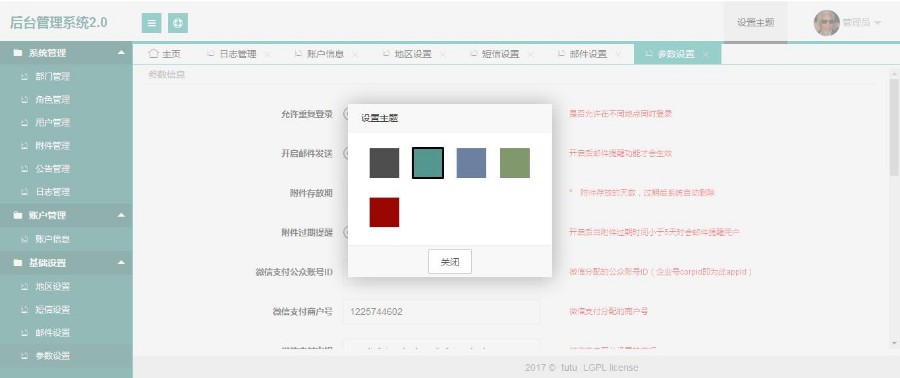The width and height of the screenshot is (900, 378).
Task: Choose the dark gray theme swatch
Action: pos(384,163)
